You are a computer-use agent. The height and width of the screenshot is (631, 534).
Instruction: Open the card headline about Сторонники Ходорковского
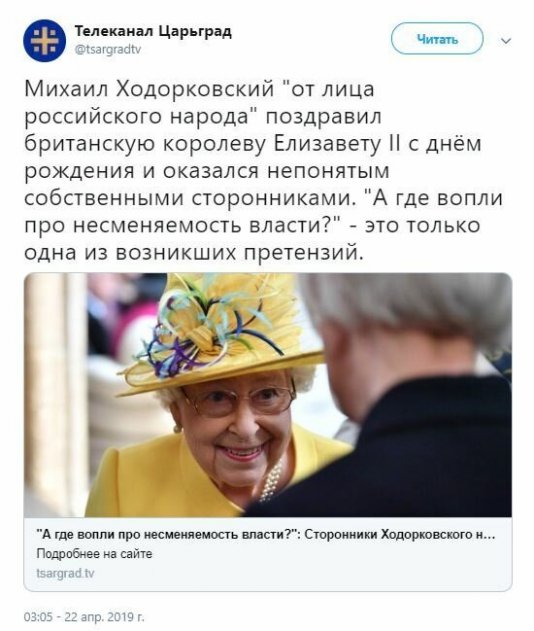click(x=266, y=534)
